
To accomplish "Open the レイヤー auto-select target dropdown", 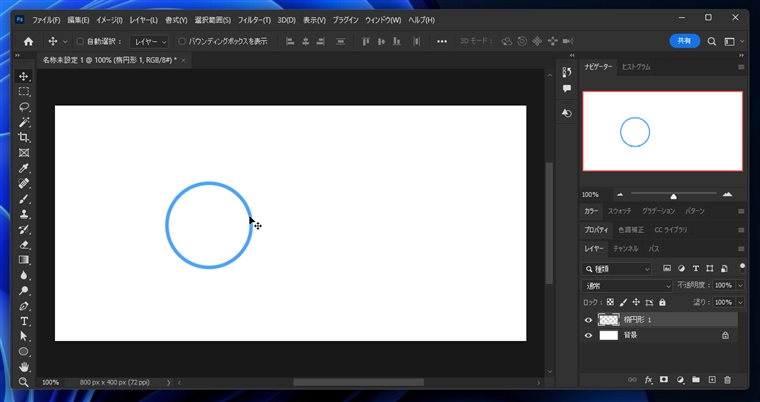I will 150,42.
